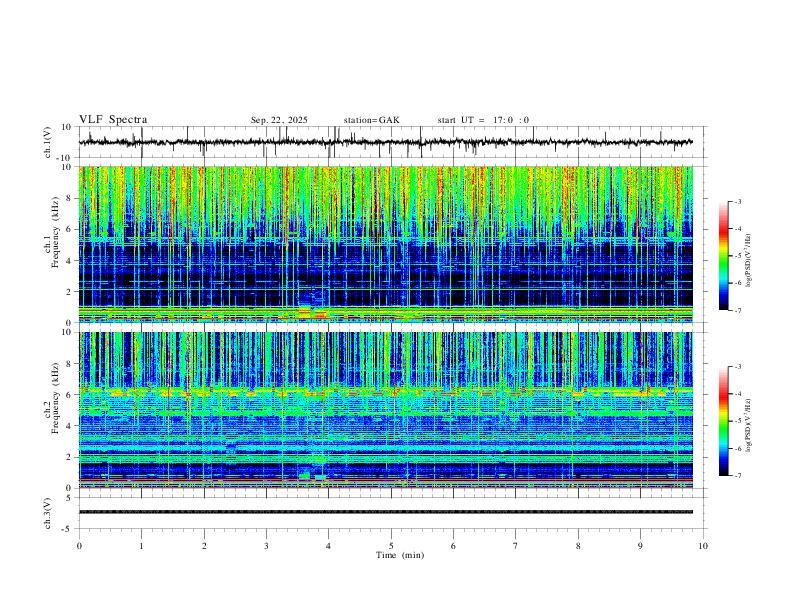Select the "ch.1(V)" waveform axis label
This screenshot has width=792, height=612.
tap(48, 142)
